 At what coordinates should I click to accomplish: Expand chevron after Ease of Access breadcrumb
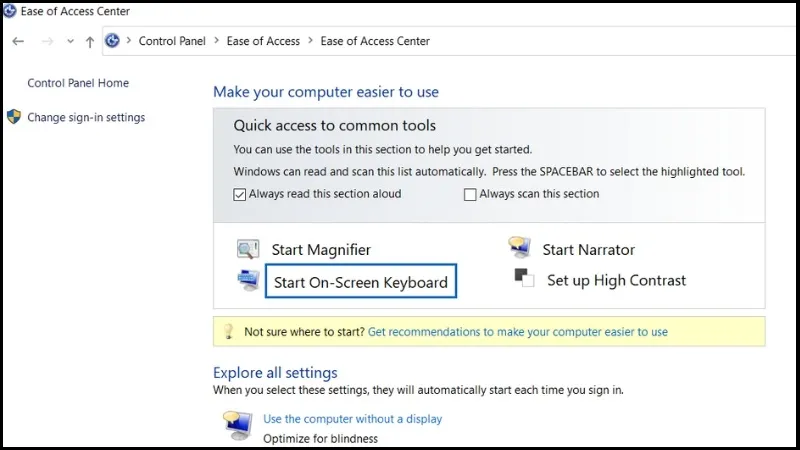tap(310, 41)
